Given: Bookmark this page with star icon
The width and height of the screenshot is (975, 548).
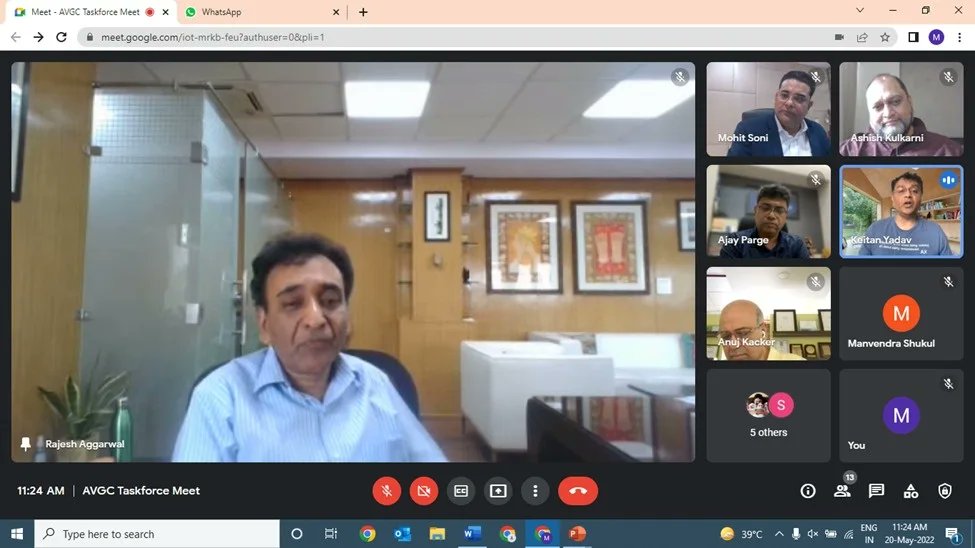Looking at the screenshot, I should click(885, 37).
